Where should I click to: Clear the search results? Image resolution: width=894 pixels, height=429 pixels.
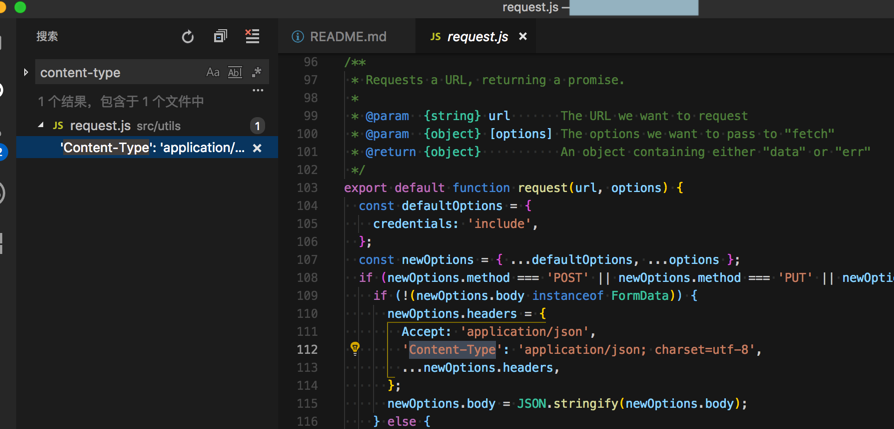click(252, 37)
